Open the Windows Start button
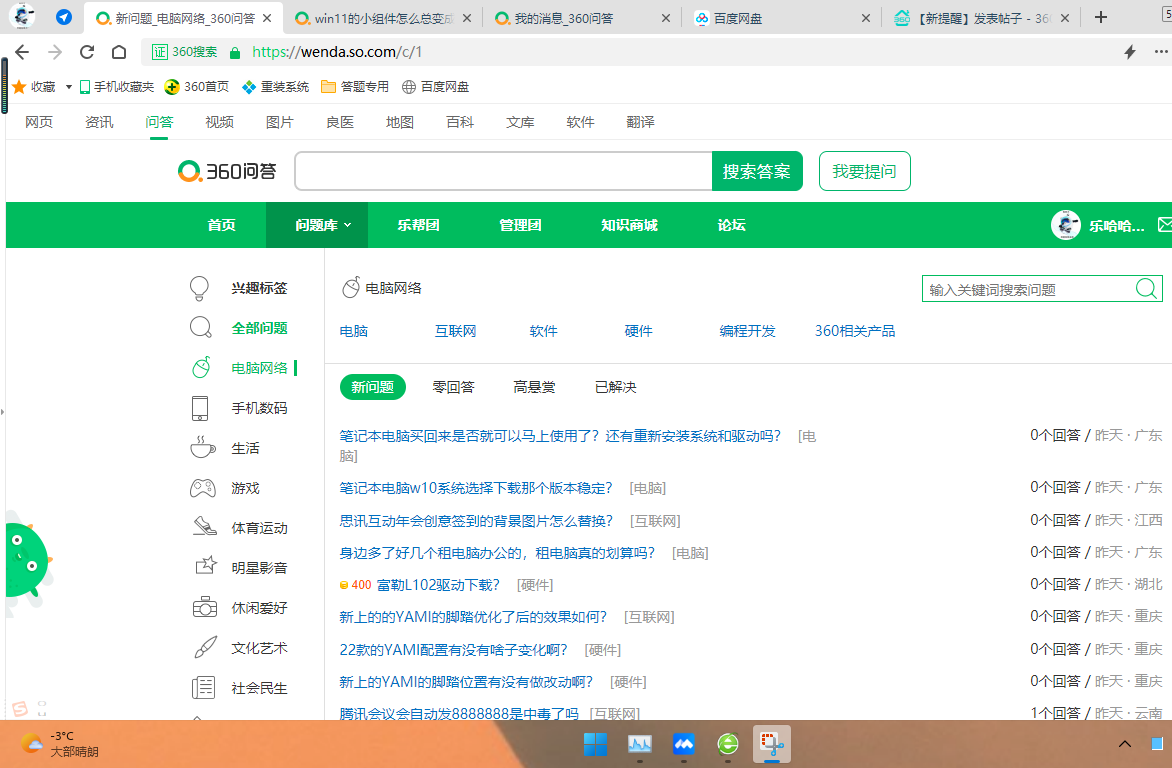 (596, 744)
